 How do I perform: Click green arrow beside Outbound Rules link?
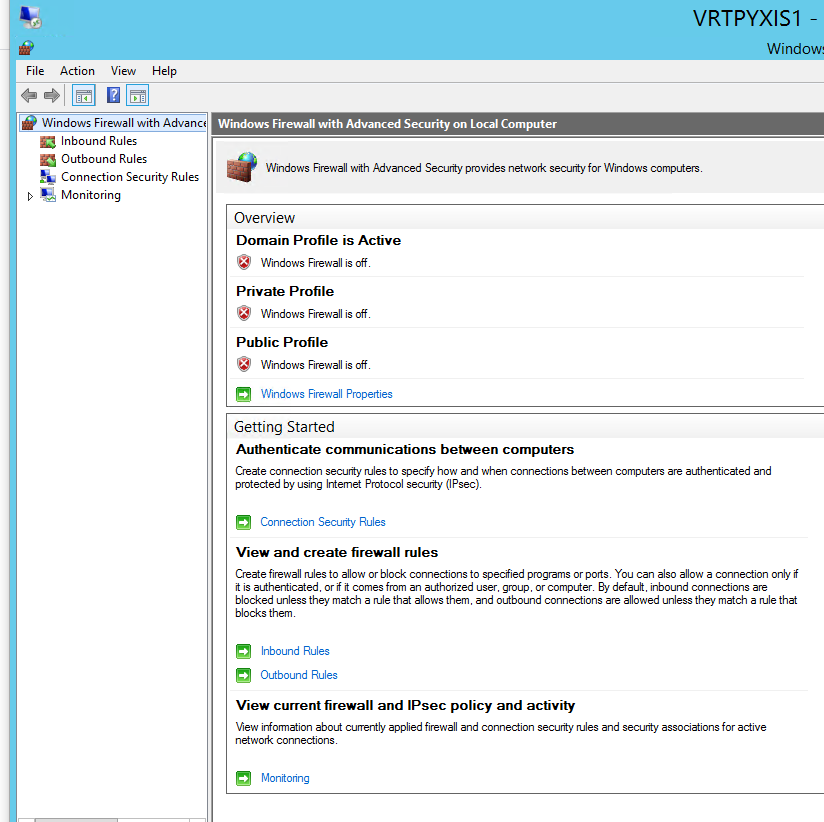[x=243, y=675]
